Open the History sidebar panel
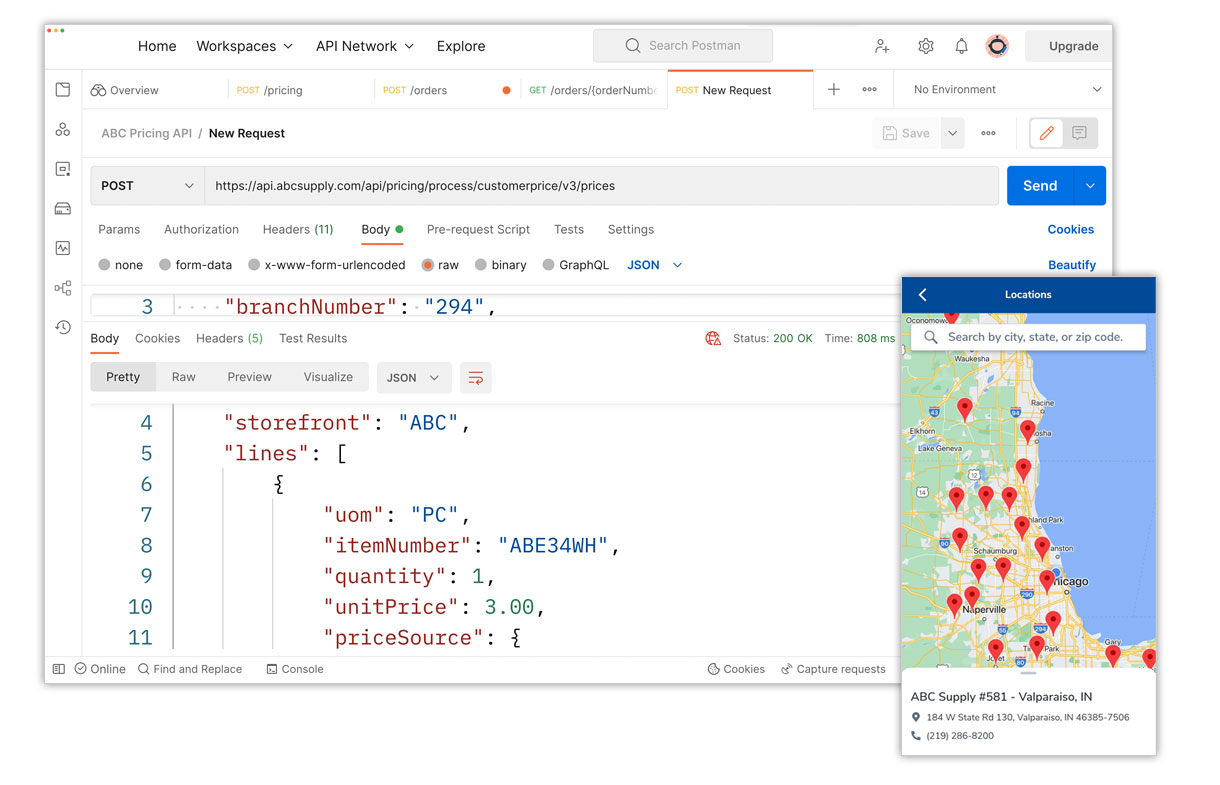This screenshot has height=785, width=1220. pos(62,327)
